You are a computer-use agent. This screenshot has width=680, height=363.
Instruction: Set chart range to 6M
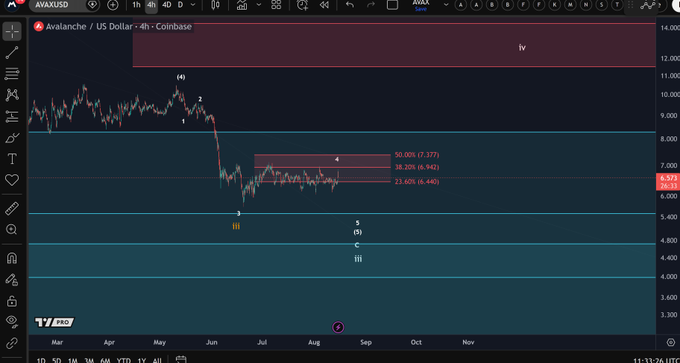[105, 360]
